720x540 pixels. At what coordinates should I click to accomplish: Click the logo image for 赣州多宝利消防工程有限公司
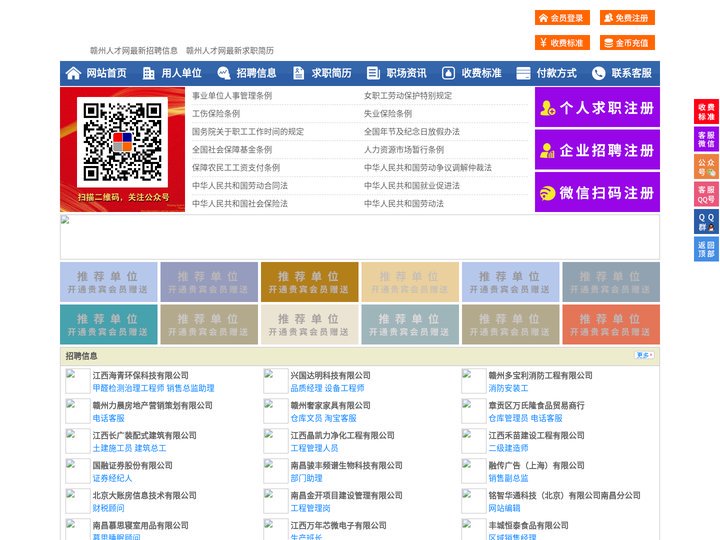(473, 381)
